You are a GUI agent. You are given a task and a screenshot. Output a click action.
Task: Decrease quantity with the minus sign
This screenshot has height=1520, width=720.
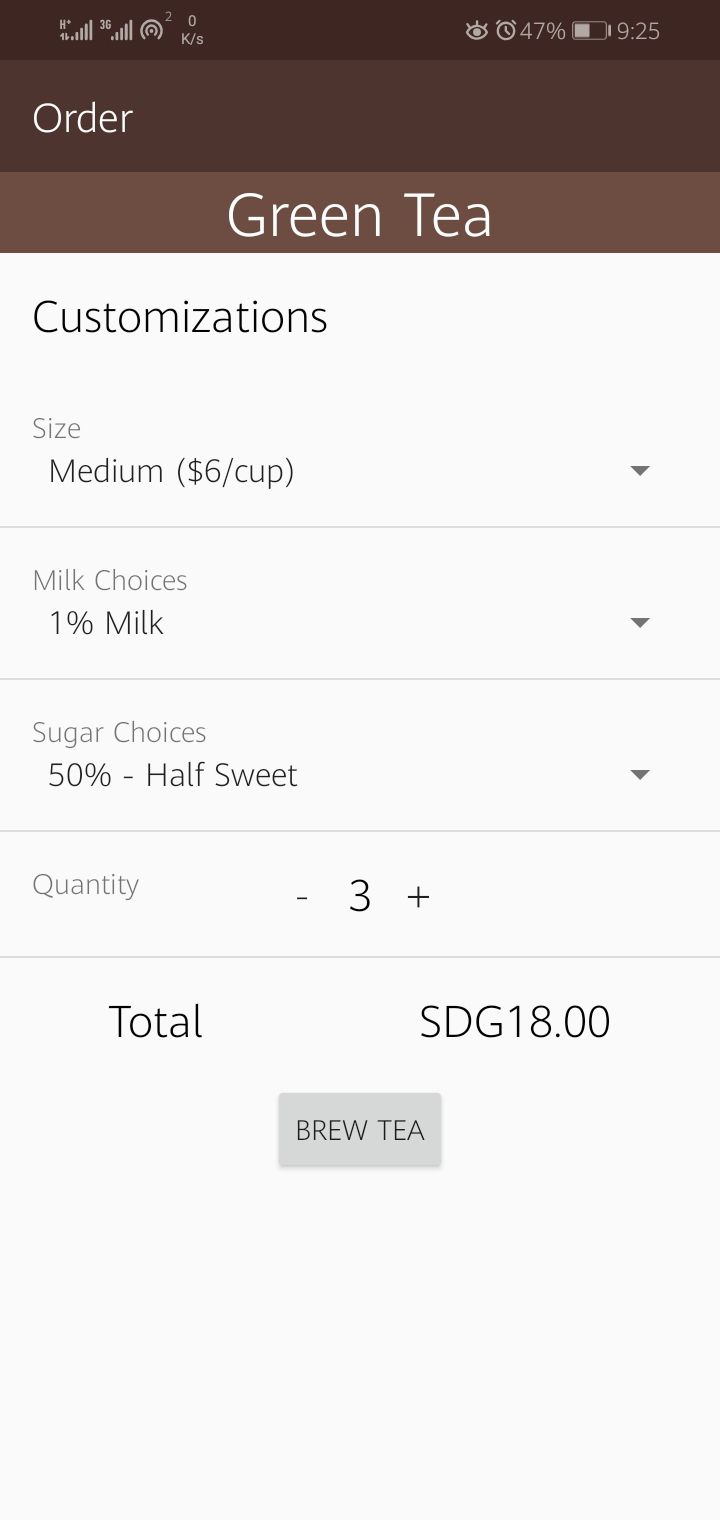[x=302, y=898]
